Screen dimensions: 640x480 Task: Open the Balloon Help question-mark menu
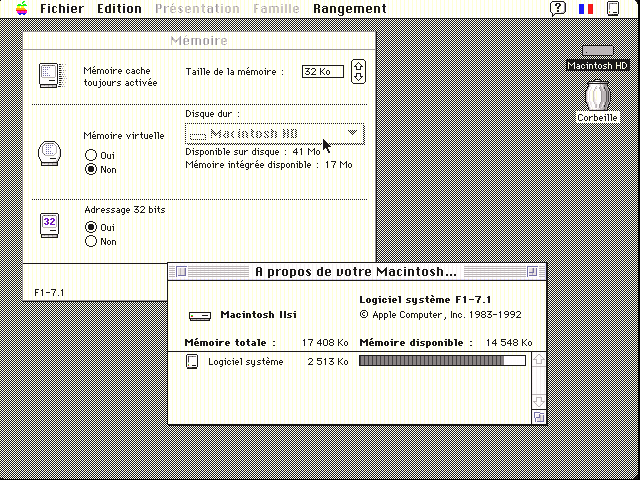pyautogui.click(x=558, y=8)
